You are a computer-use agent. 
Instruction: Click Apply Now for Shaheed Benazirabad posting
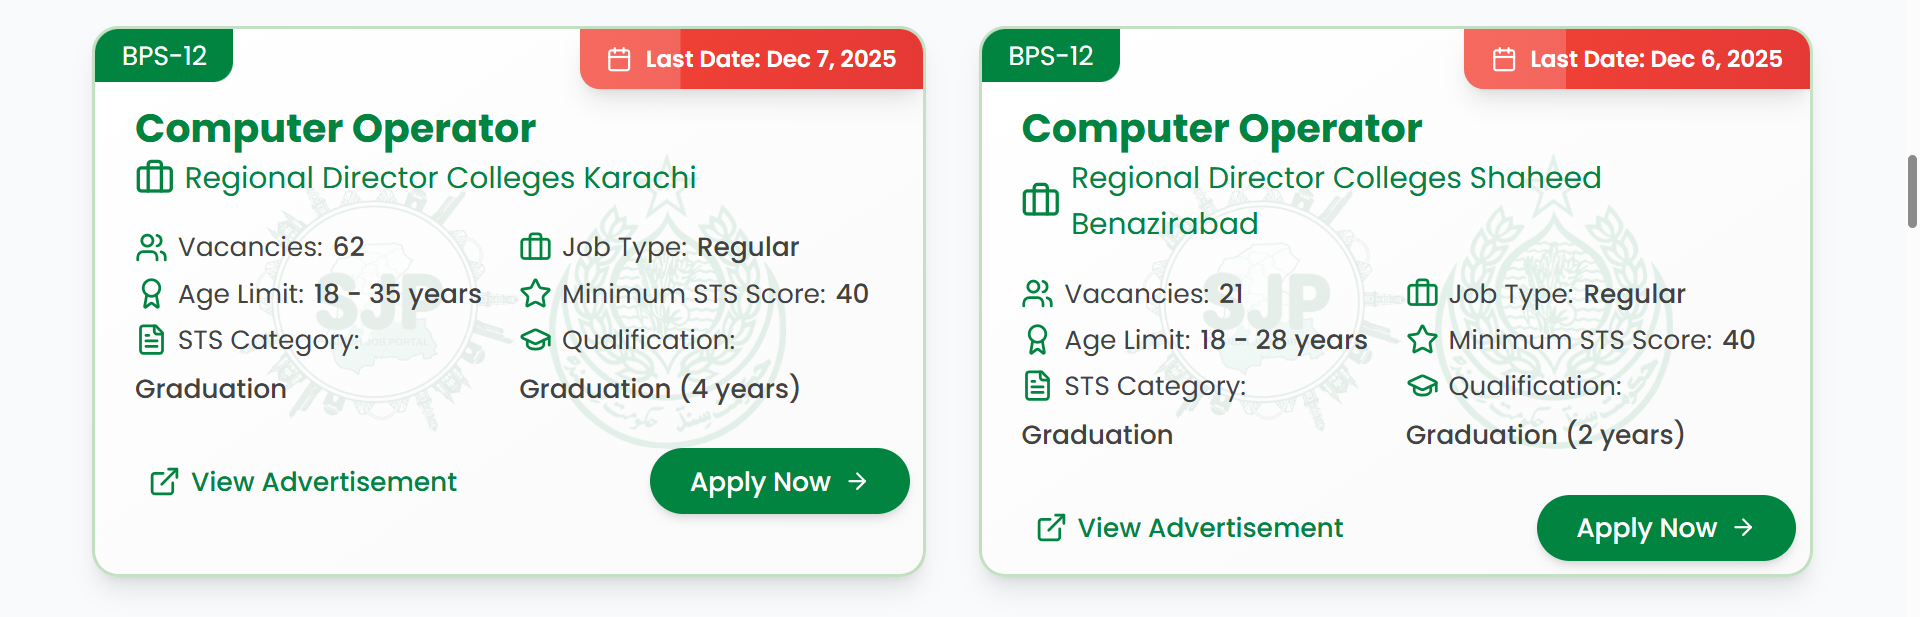point(1665,528)
